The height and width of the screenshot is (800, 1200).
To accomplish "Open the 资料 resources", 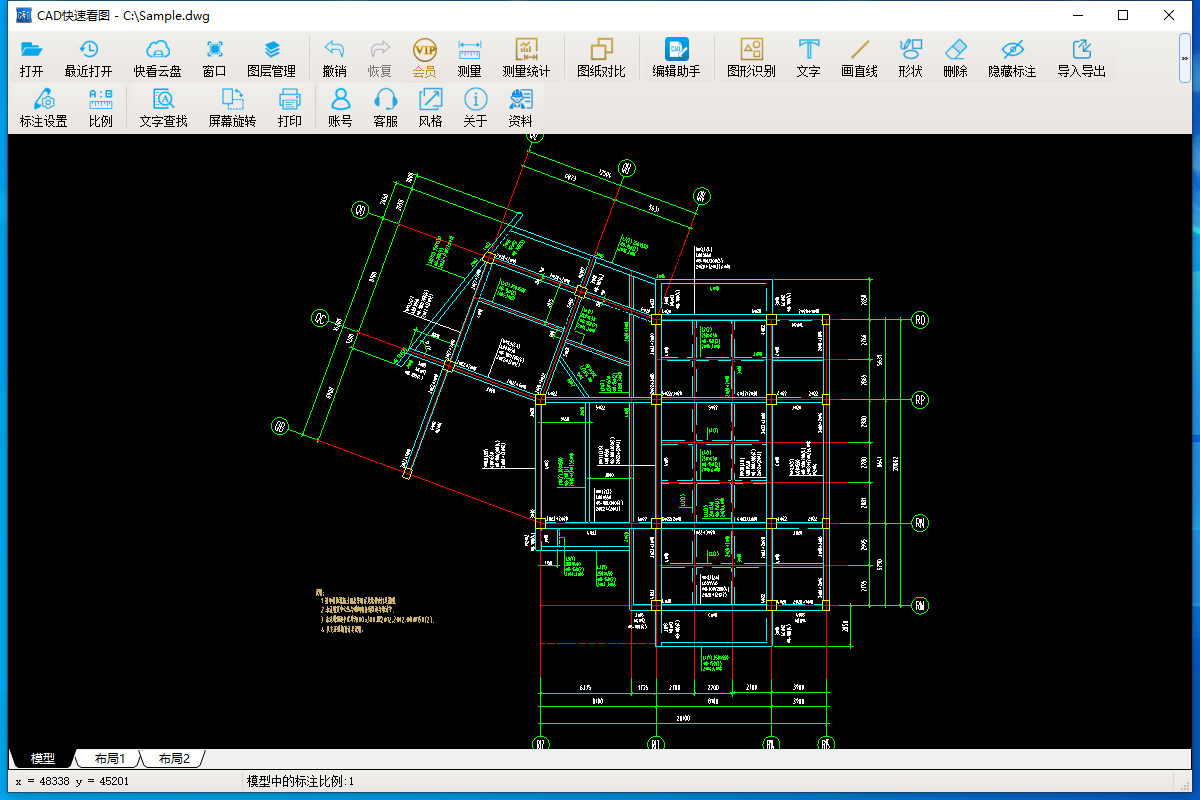I will (x=521, y=108).
